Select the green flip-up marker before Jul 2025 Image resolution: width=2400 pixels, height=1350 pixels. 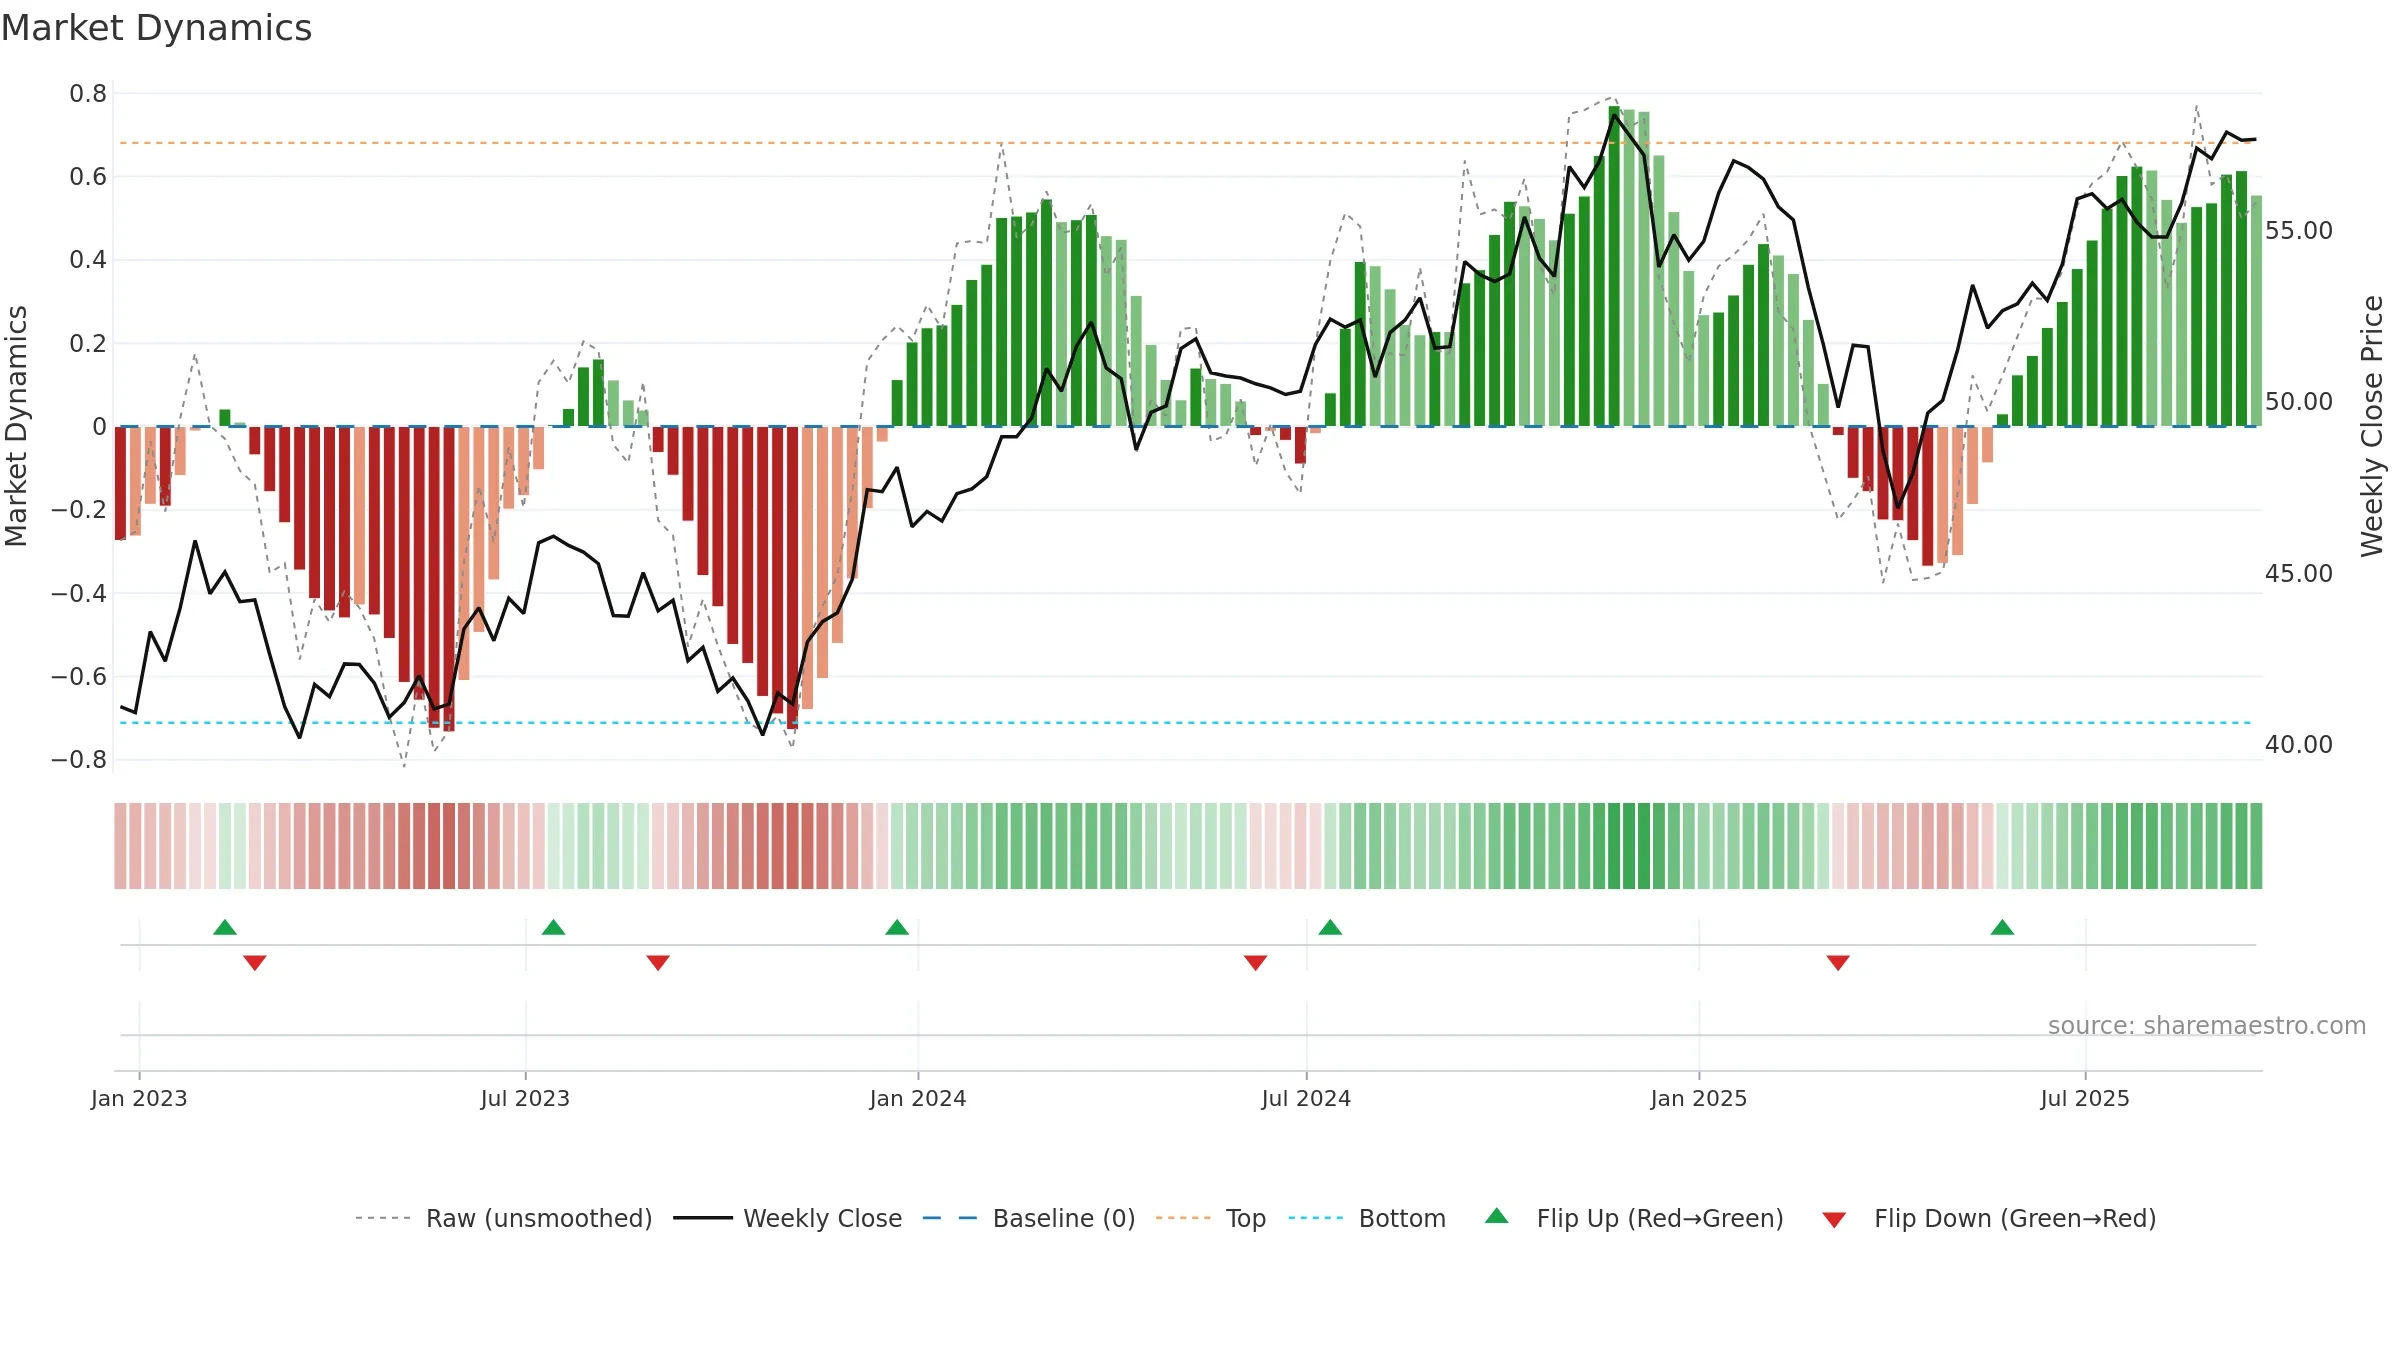[x=2002, y=927]
